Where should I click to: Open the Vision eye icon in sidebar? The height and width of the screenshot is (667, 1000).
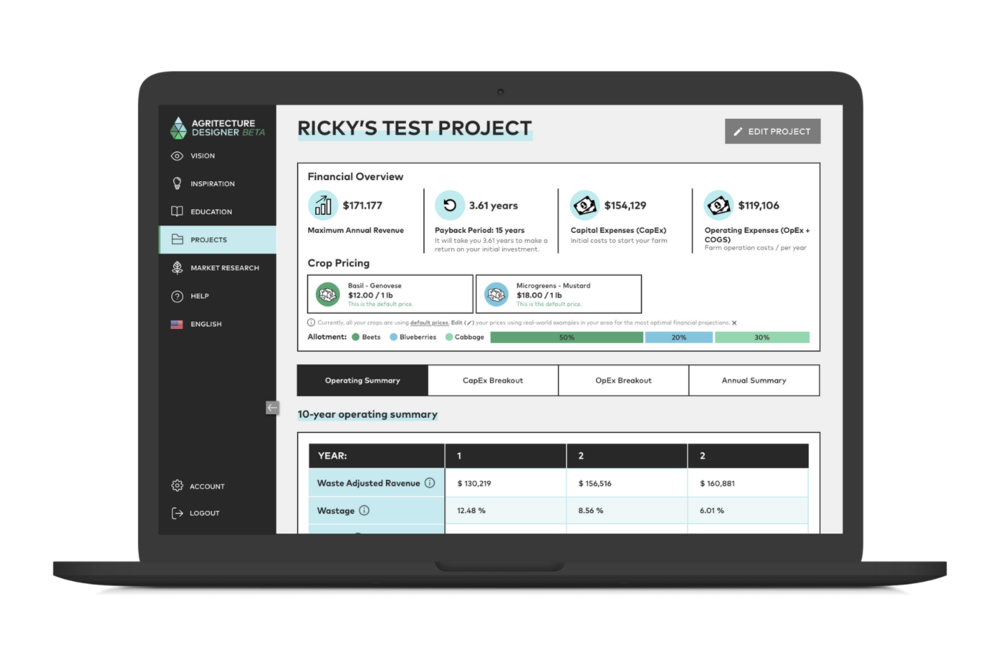[x=177, y=156]
